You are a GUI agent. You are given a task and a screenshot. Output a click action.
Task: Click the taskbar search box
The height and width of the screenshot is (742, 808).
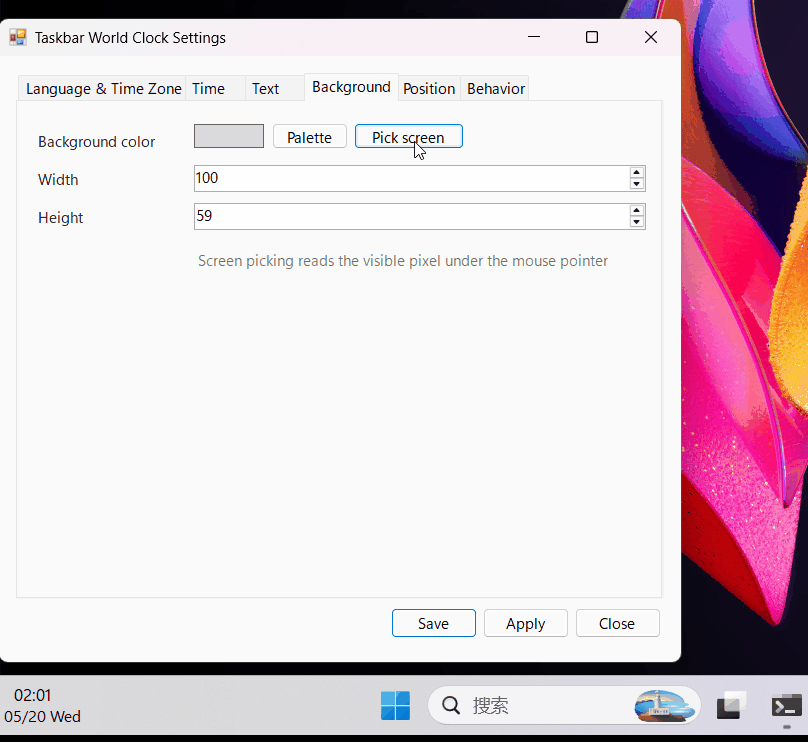564,705
